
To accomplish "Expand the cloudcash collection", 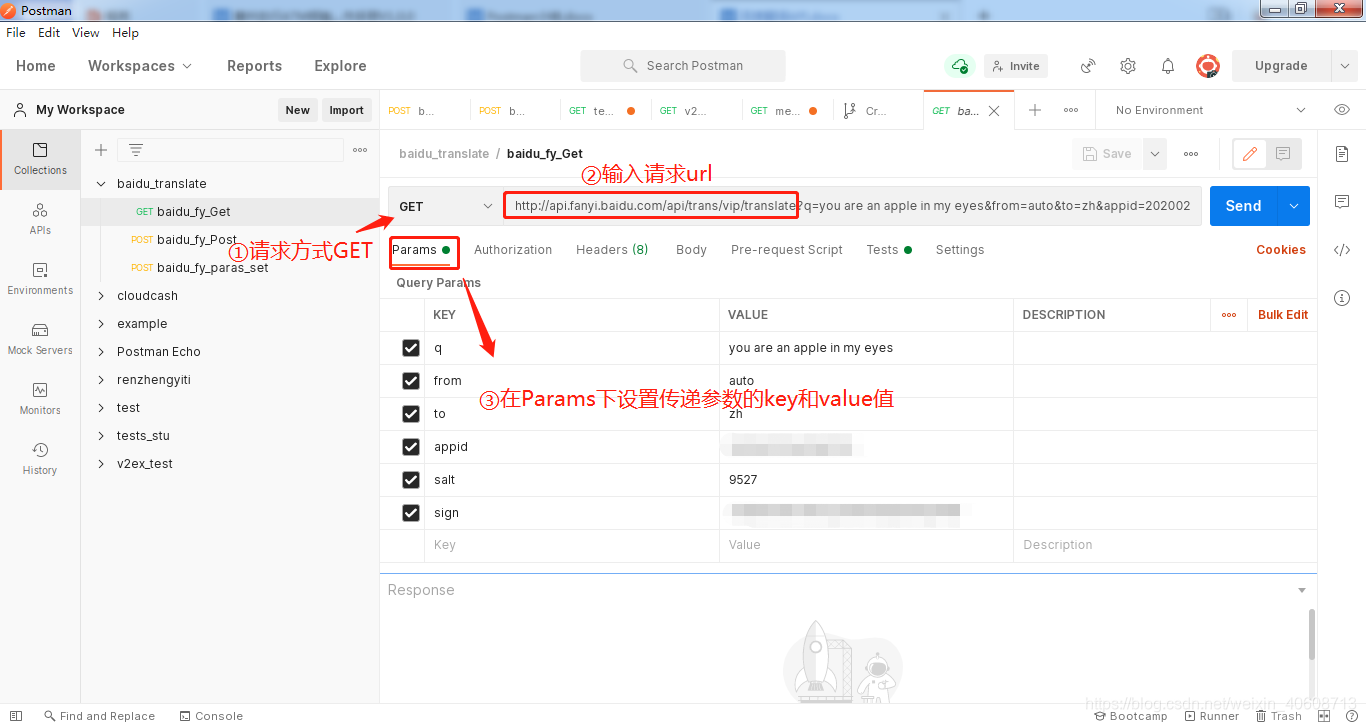I will [x=101, y=296].
